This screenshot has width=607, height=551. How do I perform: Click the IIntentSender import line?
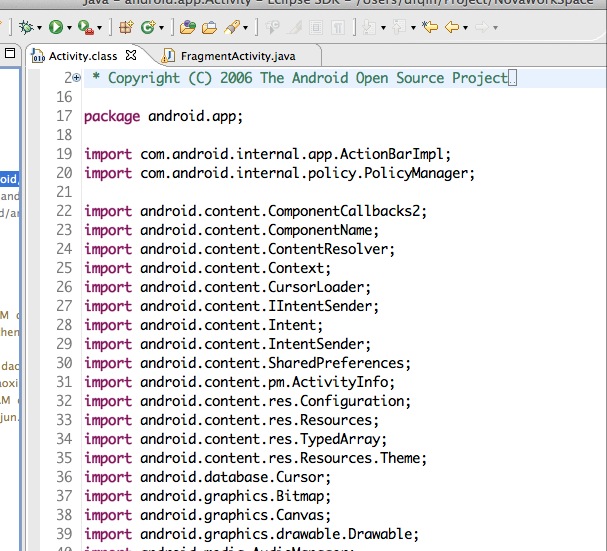click(231, 306)
